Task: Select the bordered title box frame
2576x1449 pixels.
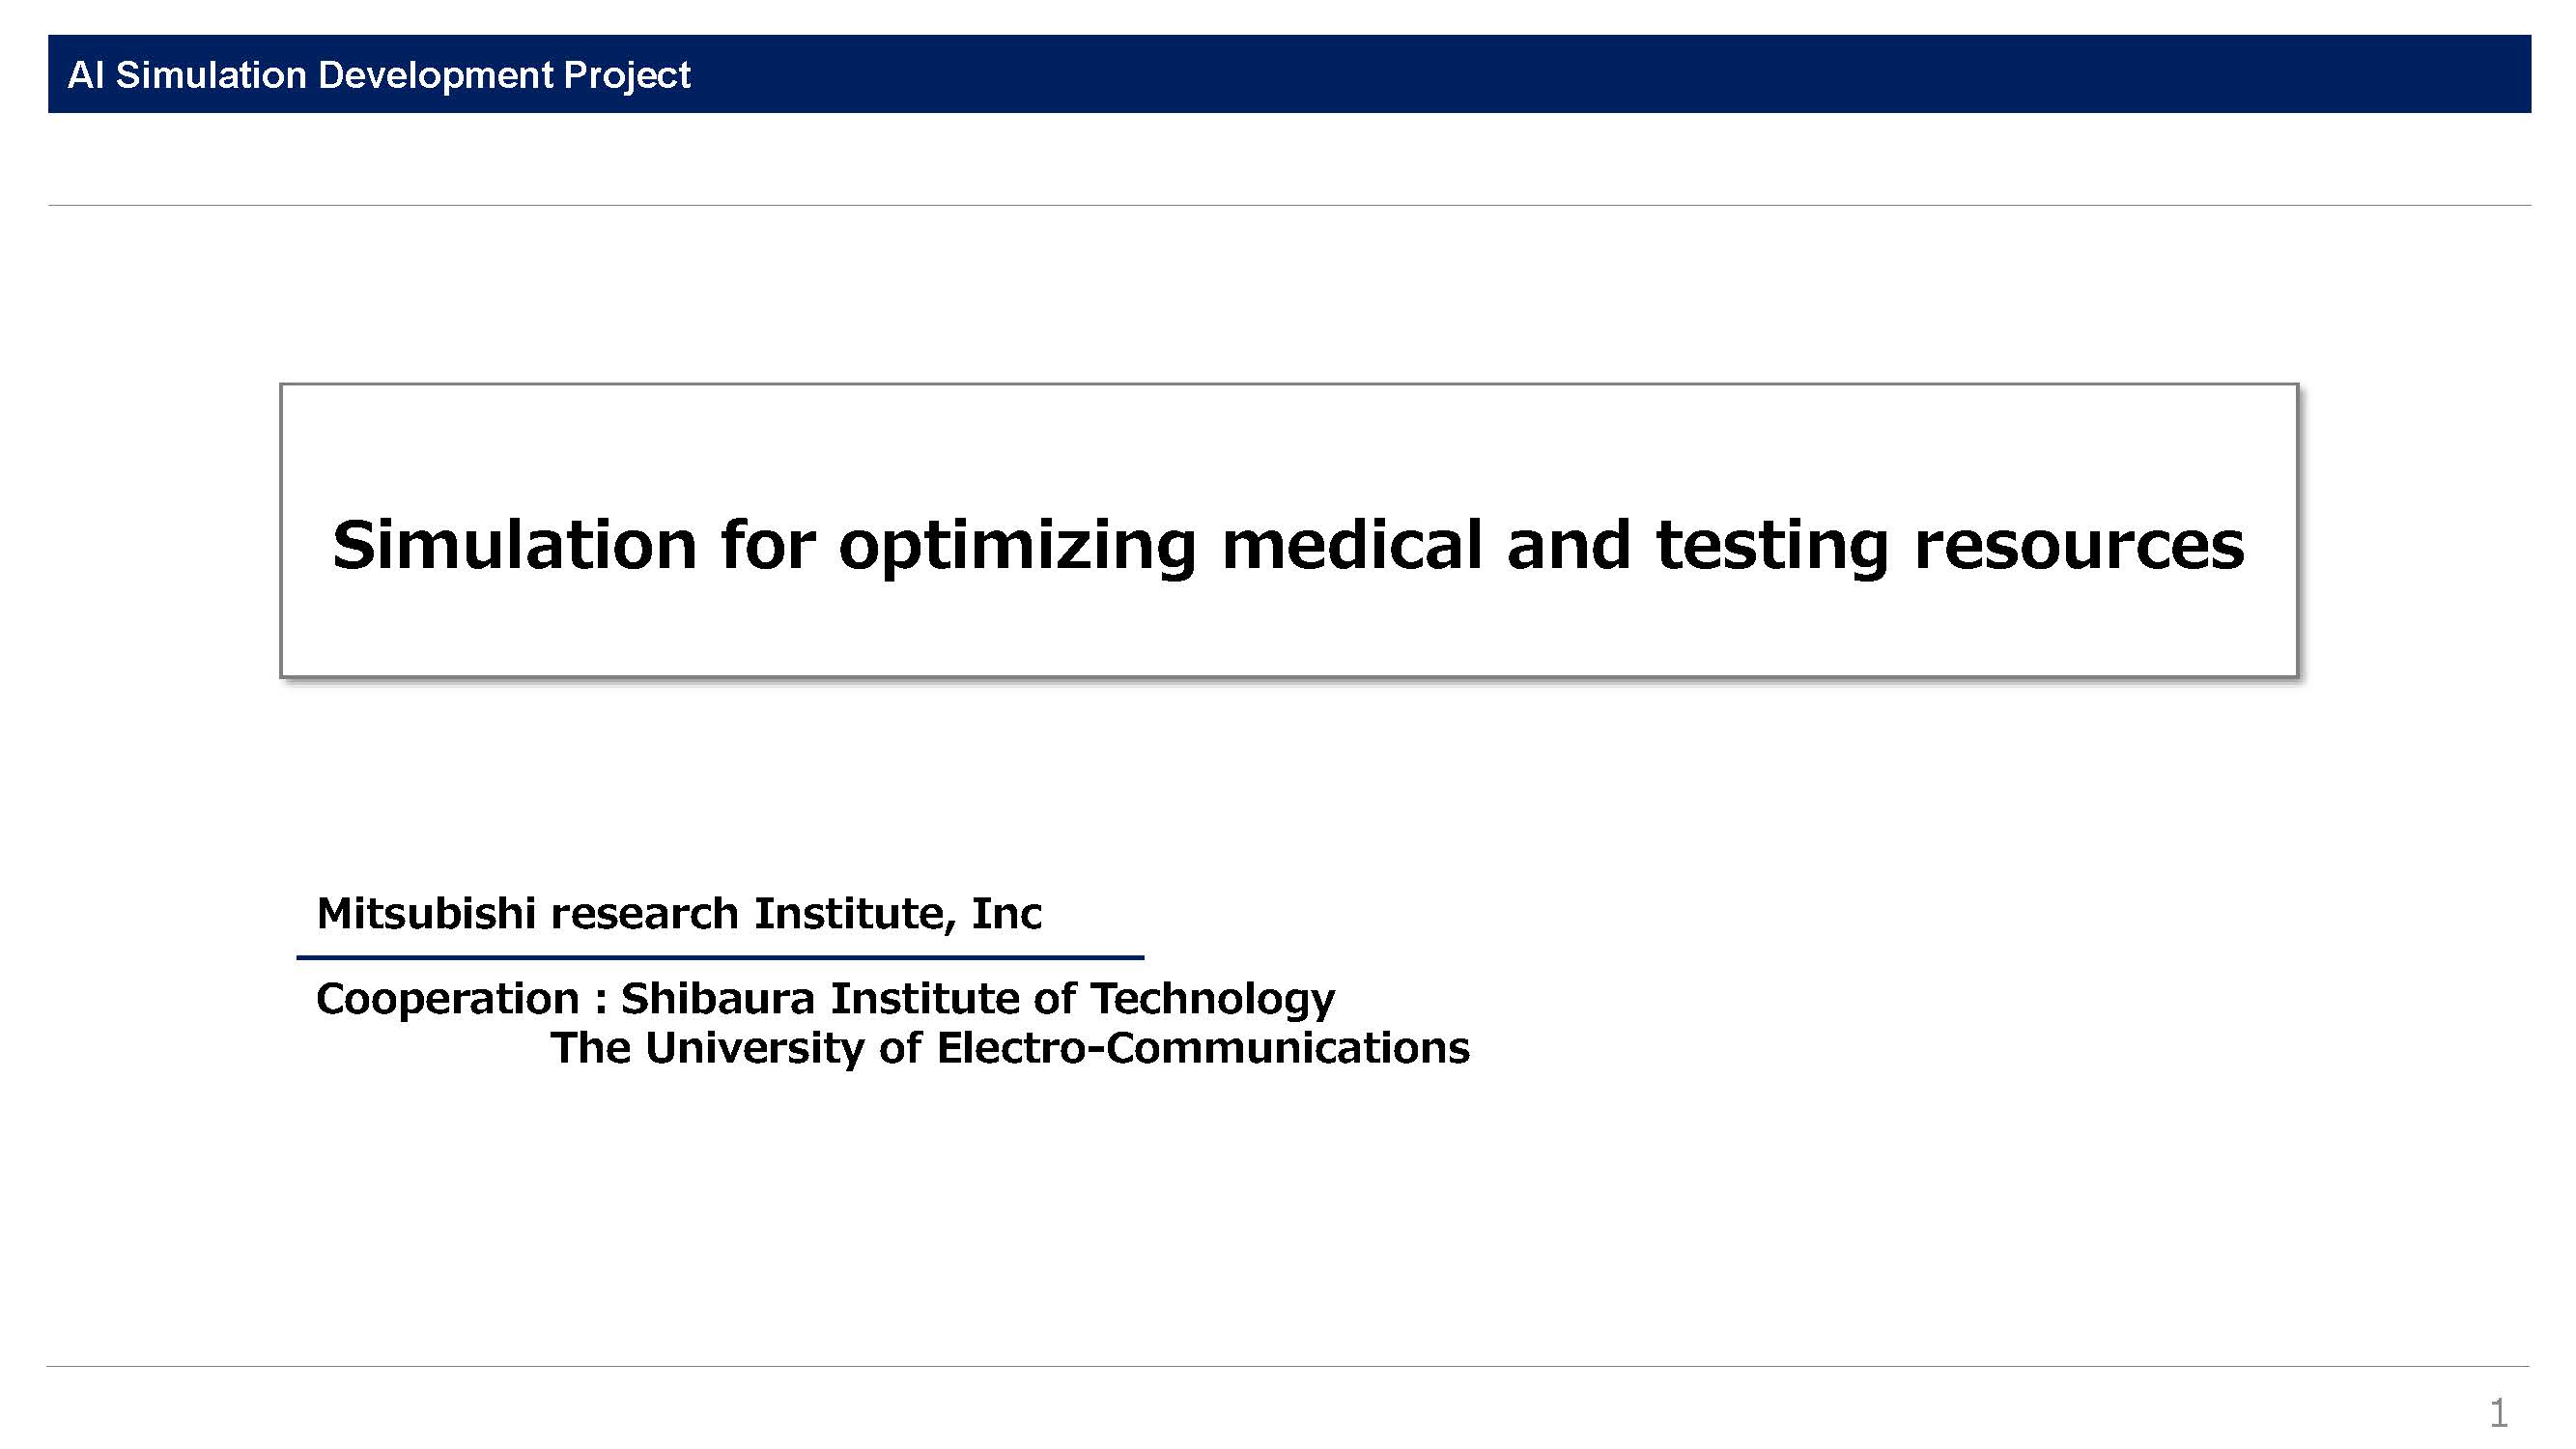Action: point(1289,530)
